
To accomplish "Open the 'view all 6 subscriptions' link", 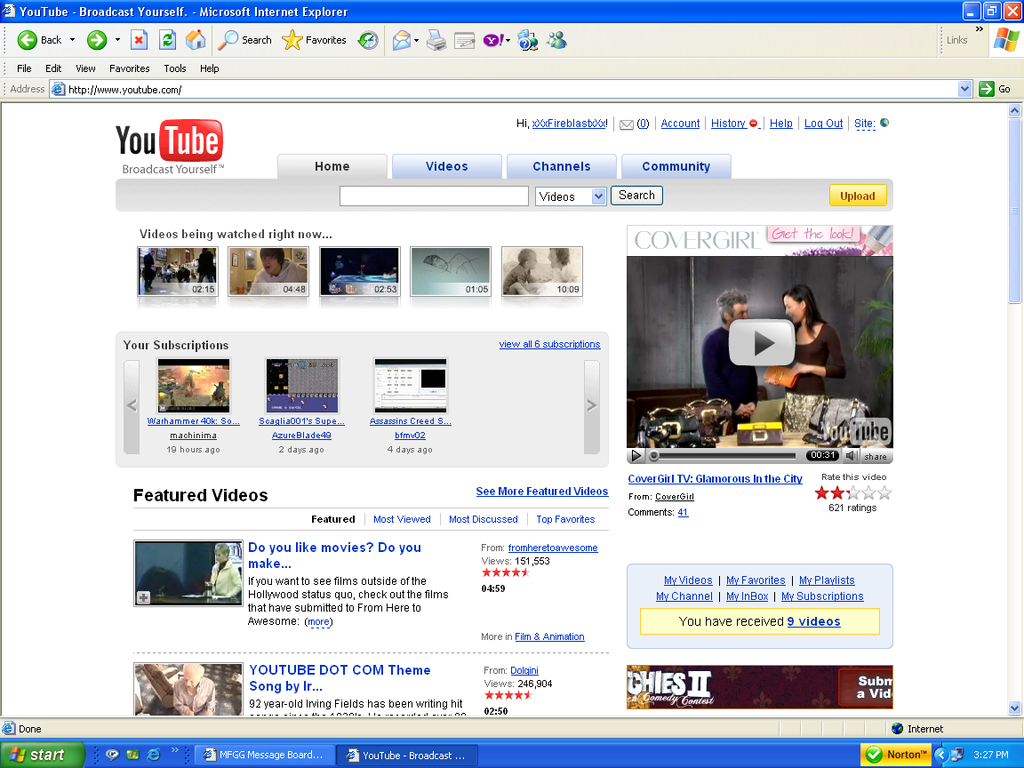I will click(x=549, y=344).
